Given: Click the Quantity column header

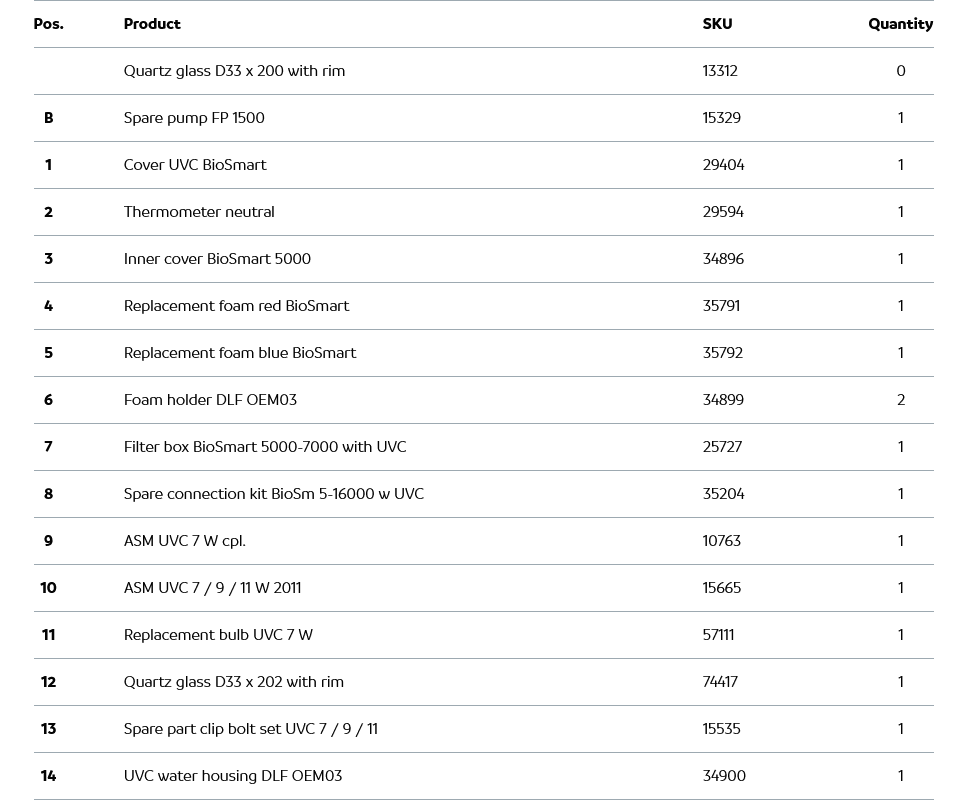Looking at the screenshot, I should (900, 24).
